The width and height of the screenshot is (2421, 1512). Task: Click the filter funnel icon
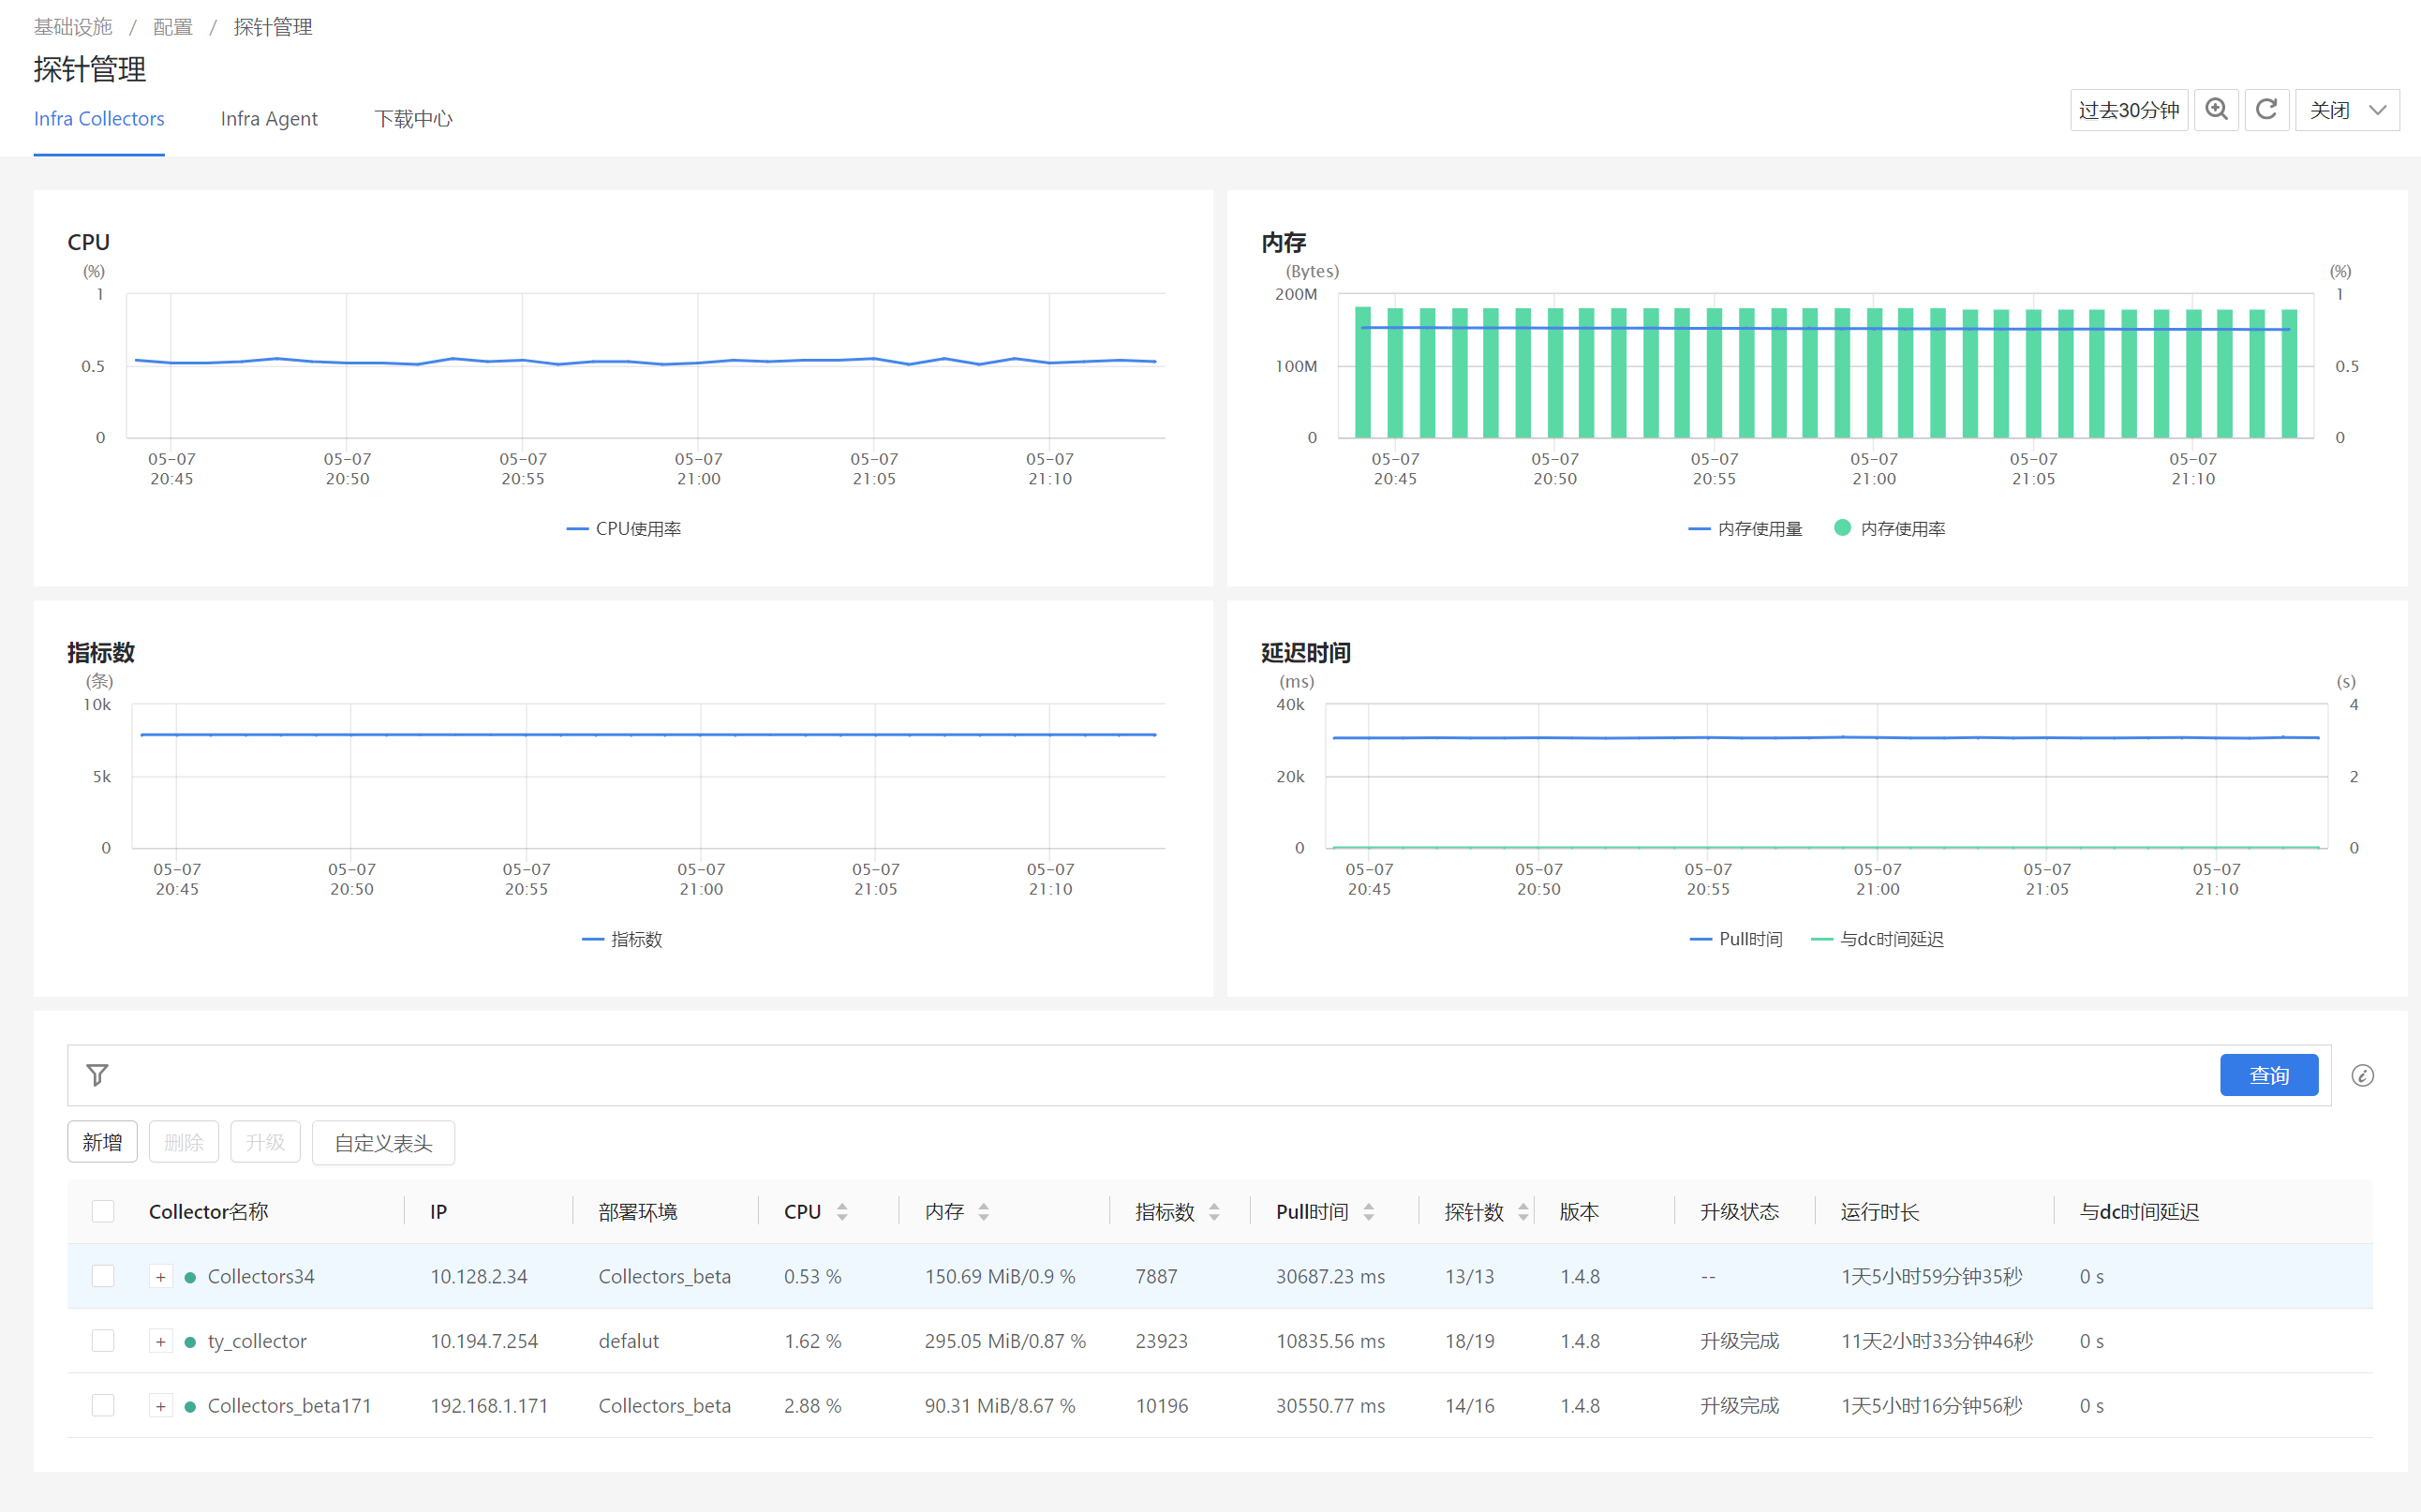97,1075
